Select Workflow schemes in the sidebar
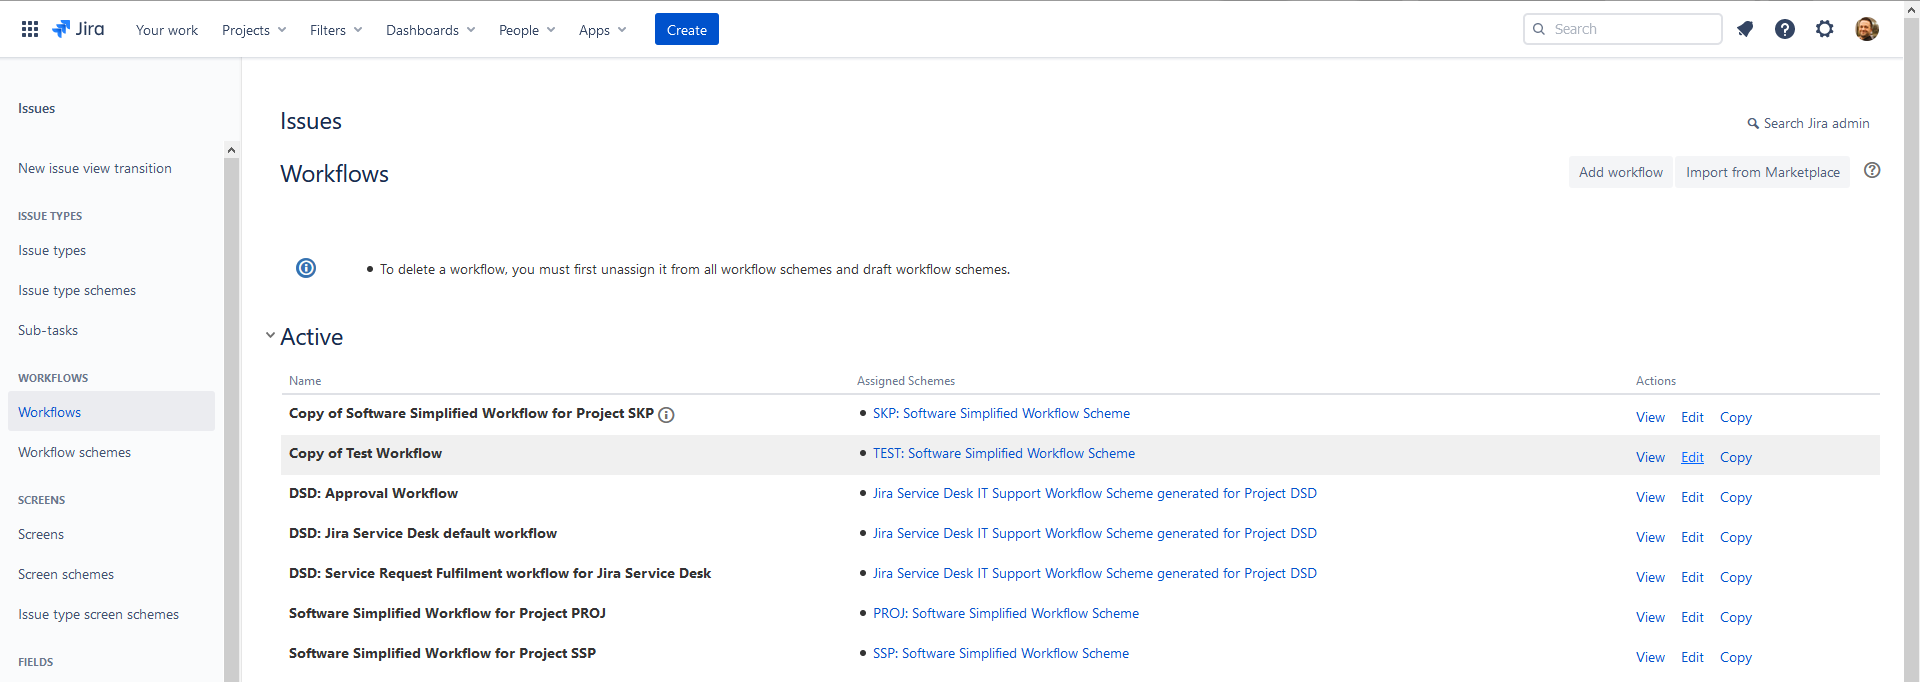This screenshot has width=1920, height=682. [75, 452]
